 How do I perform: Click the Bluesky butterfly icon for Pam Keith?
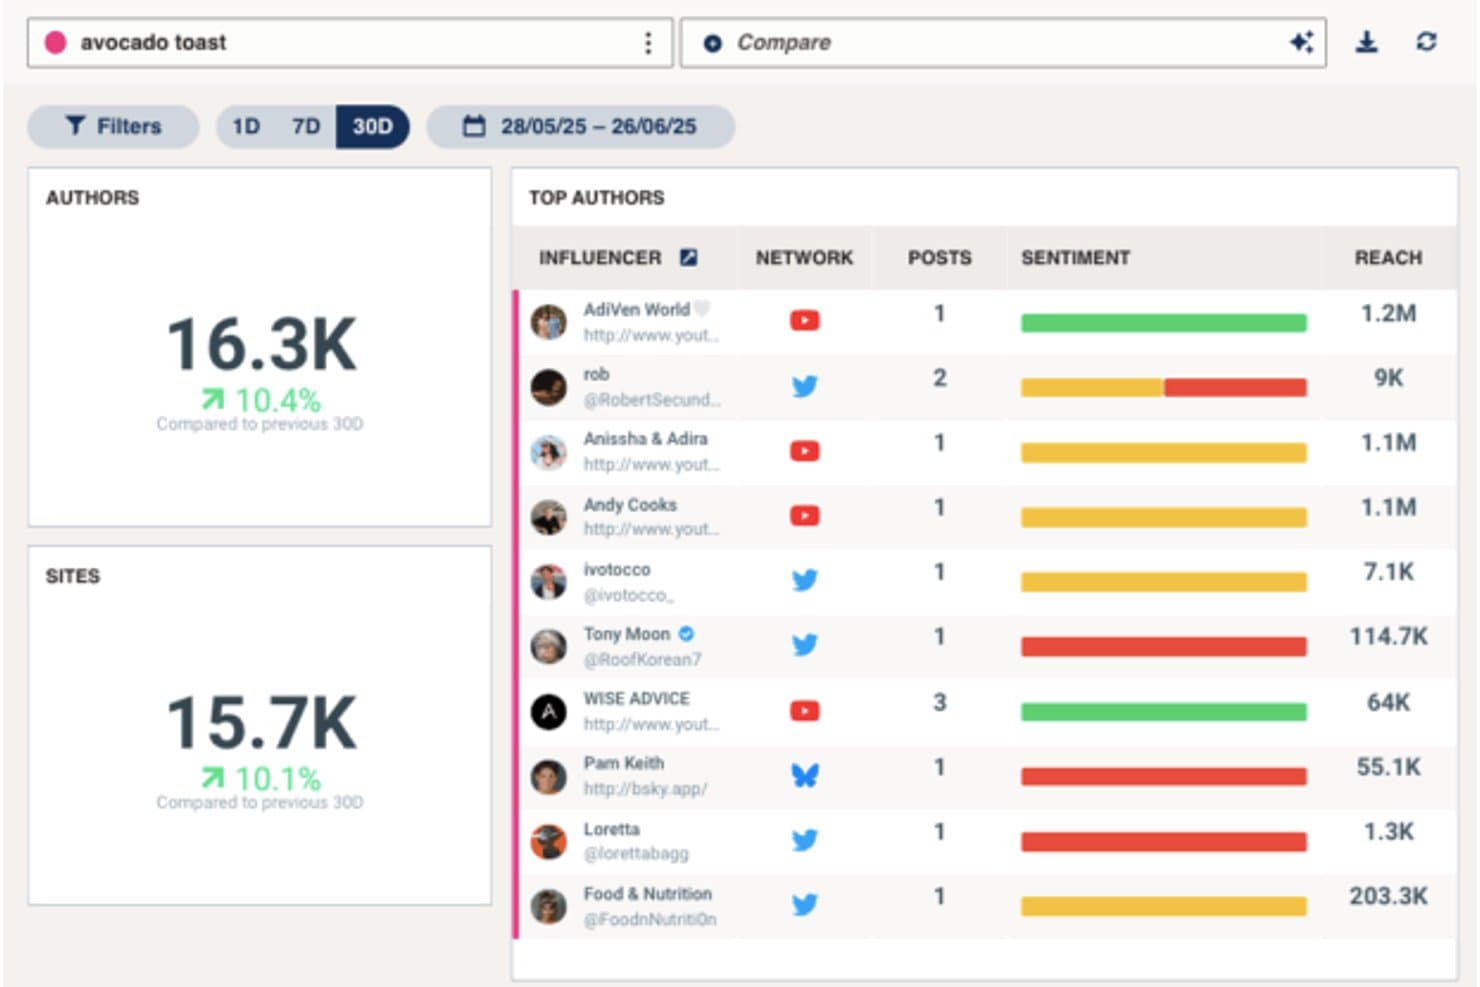(x=804, y=775)
